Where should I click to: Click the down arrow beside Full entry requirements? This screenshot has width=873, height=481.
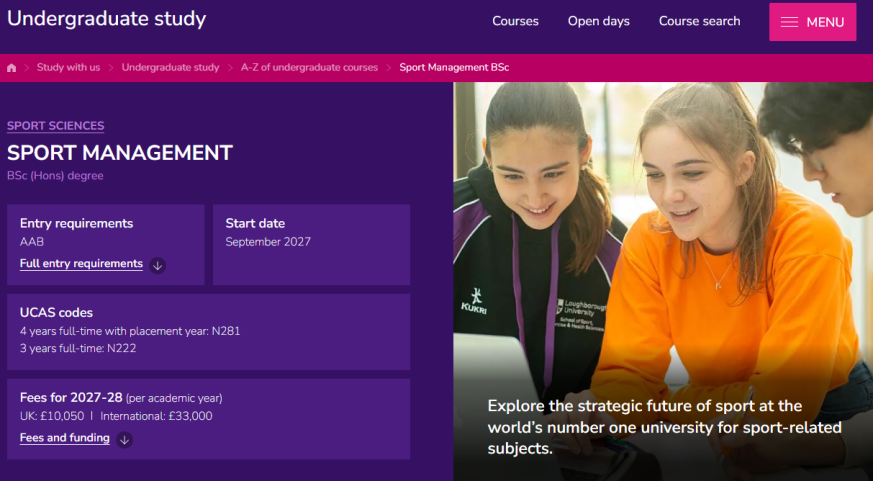[x=158, y=266]
